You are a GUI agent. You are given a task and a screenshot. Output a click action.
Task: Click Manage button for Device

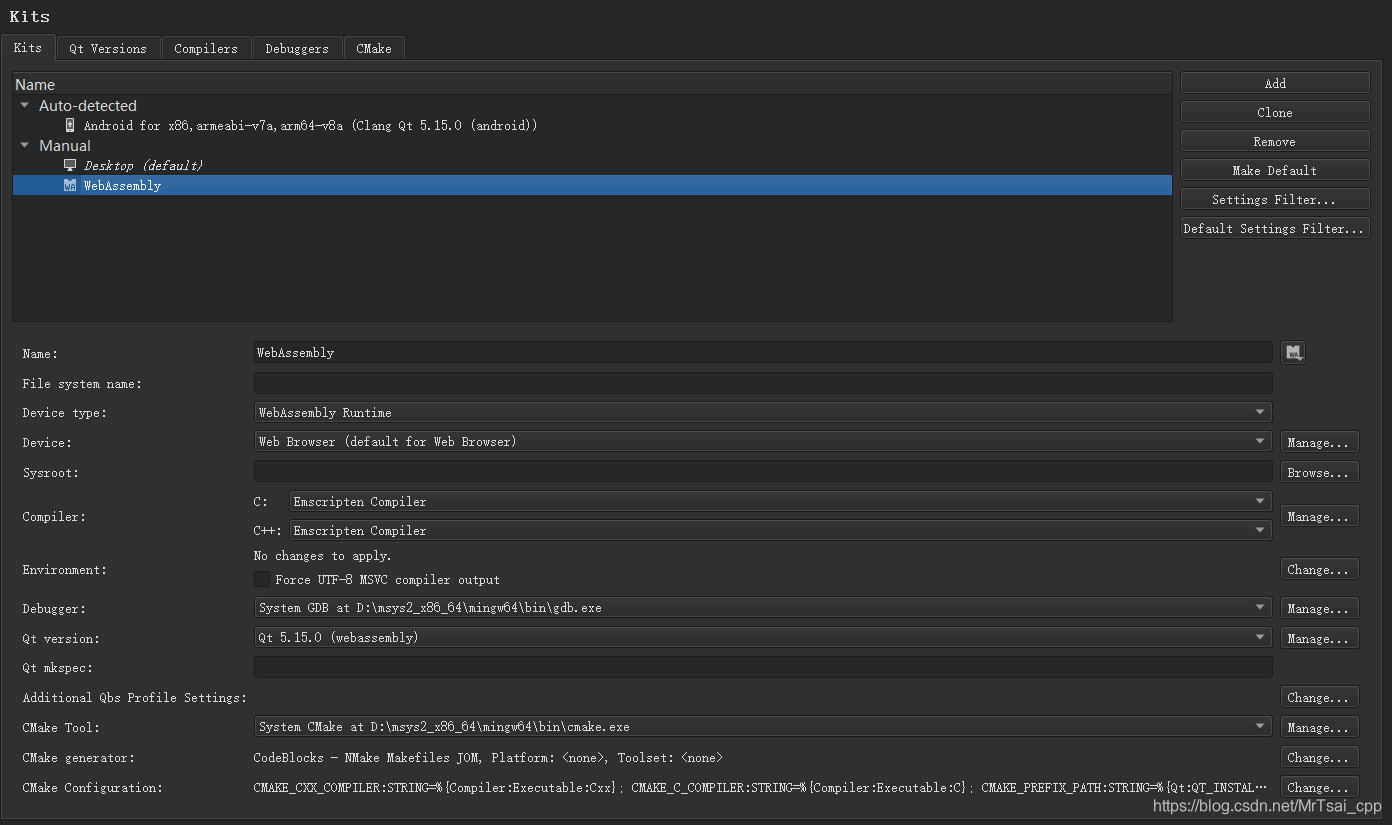tap(1320, 442)
